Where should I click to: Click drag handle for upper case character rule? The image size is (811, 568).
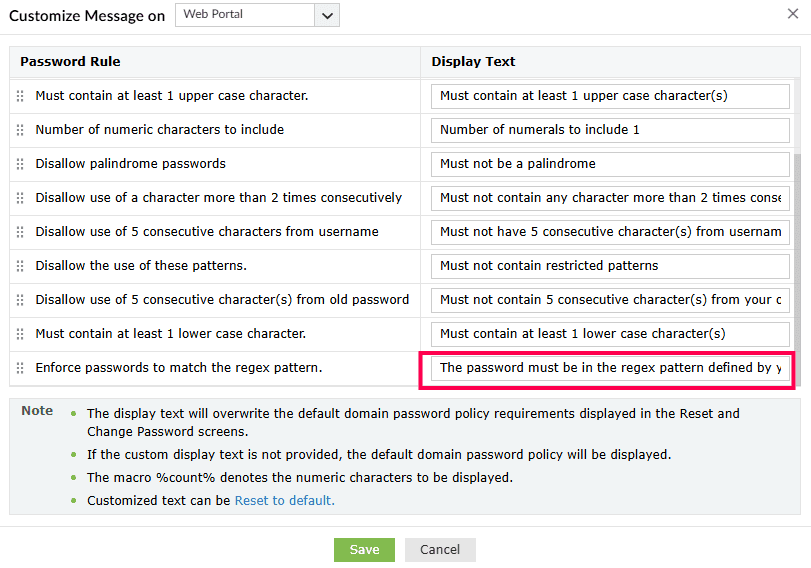20,96
